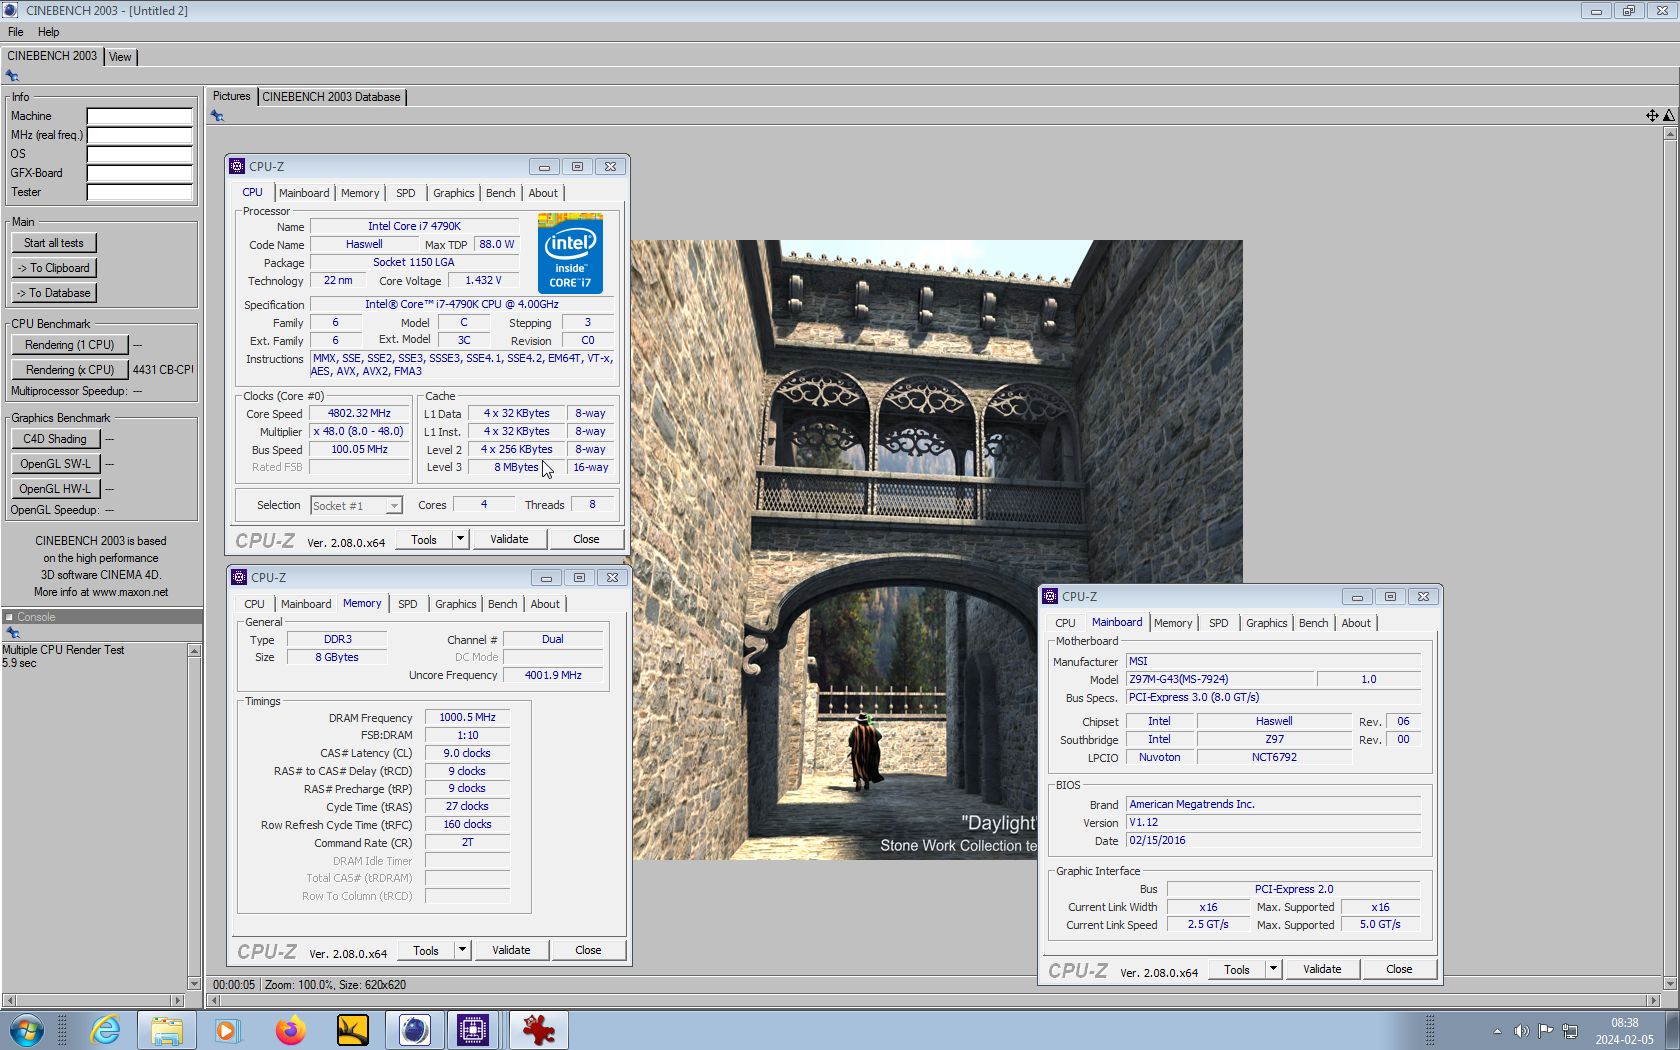The width and height of the screenshot is (1680, 1050).
Task: Open the File menu
Action: (x=16, y=32)
